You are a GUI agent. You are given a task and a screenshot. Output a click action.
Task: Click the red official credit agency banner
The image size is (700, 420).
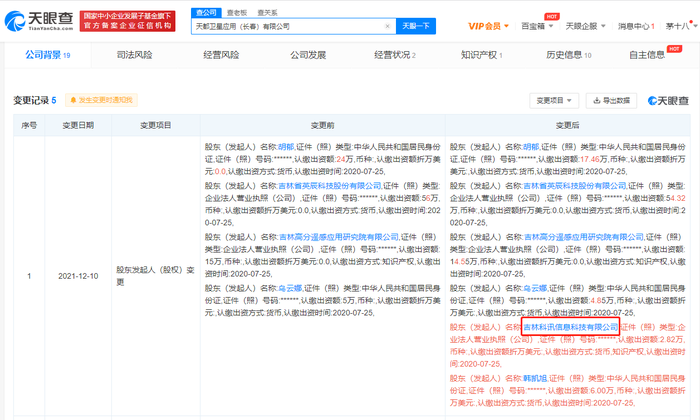128,21
